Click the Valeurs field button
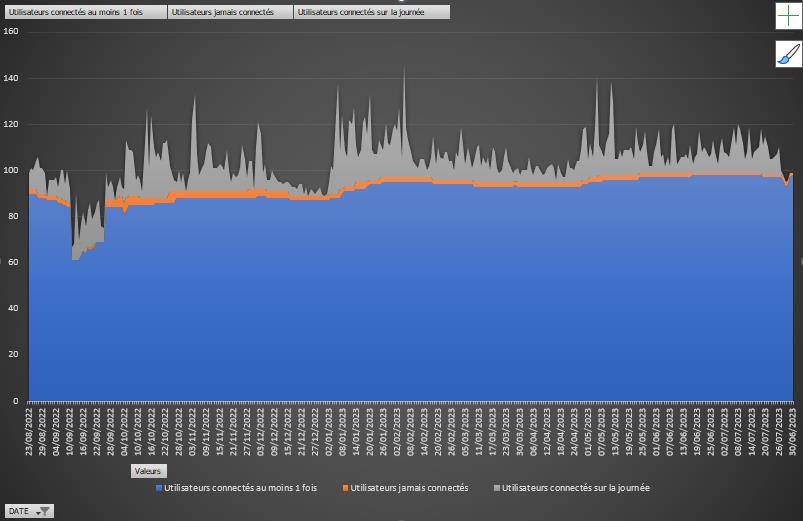 tap(148, 470)
